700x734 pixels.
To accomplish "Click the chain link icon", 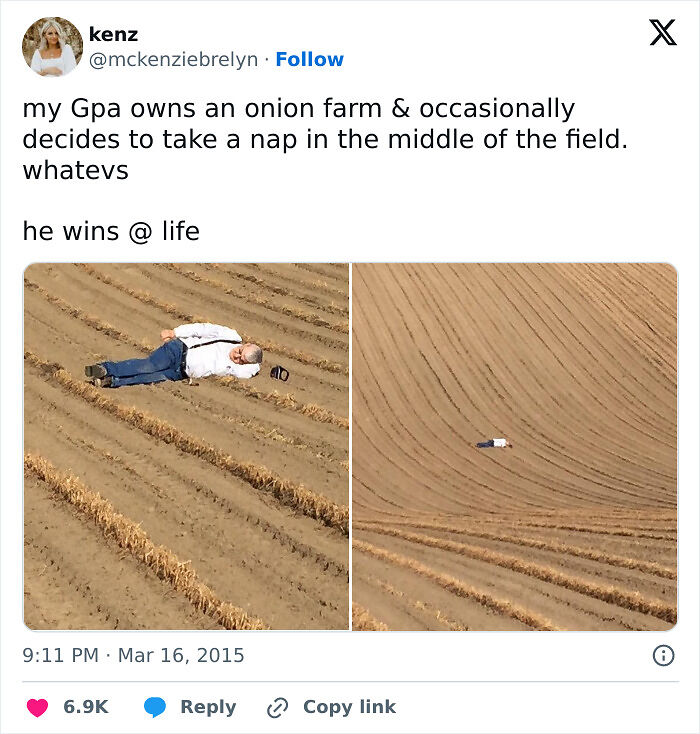I will (277, 707).
